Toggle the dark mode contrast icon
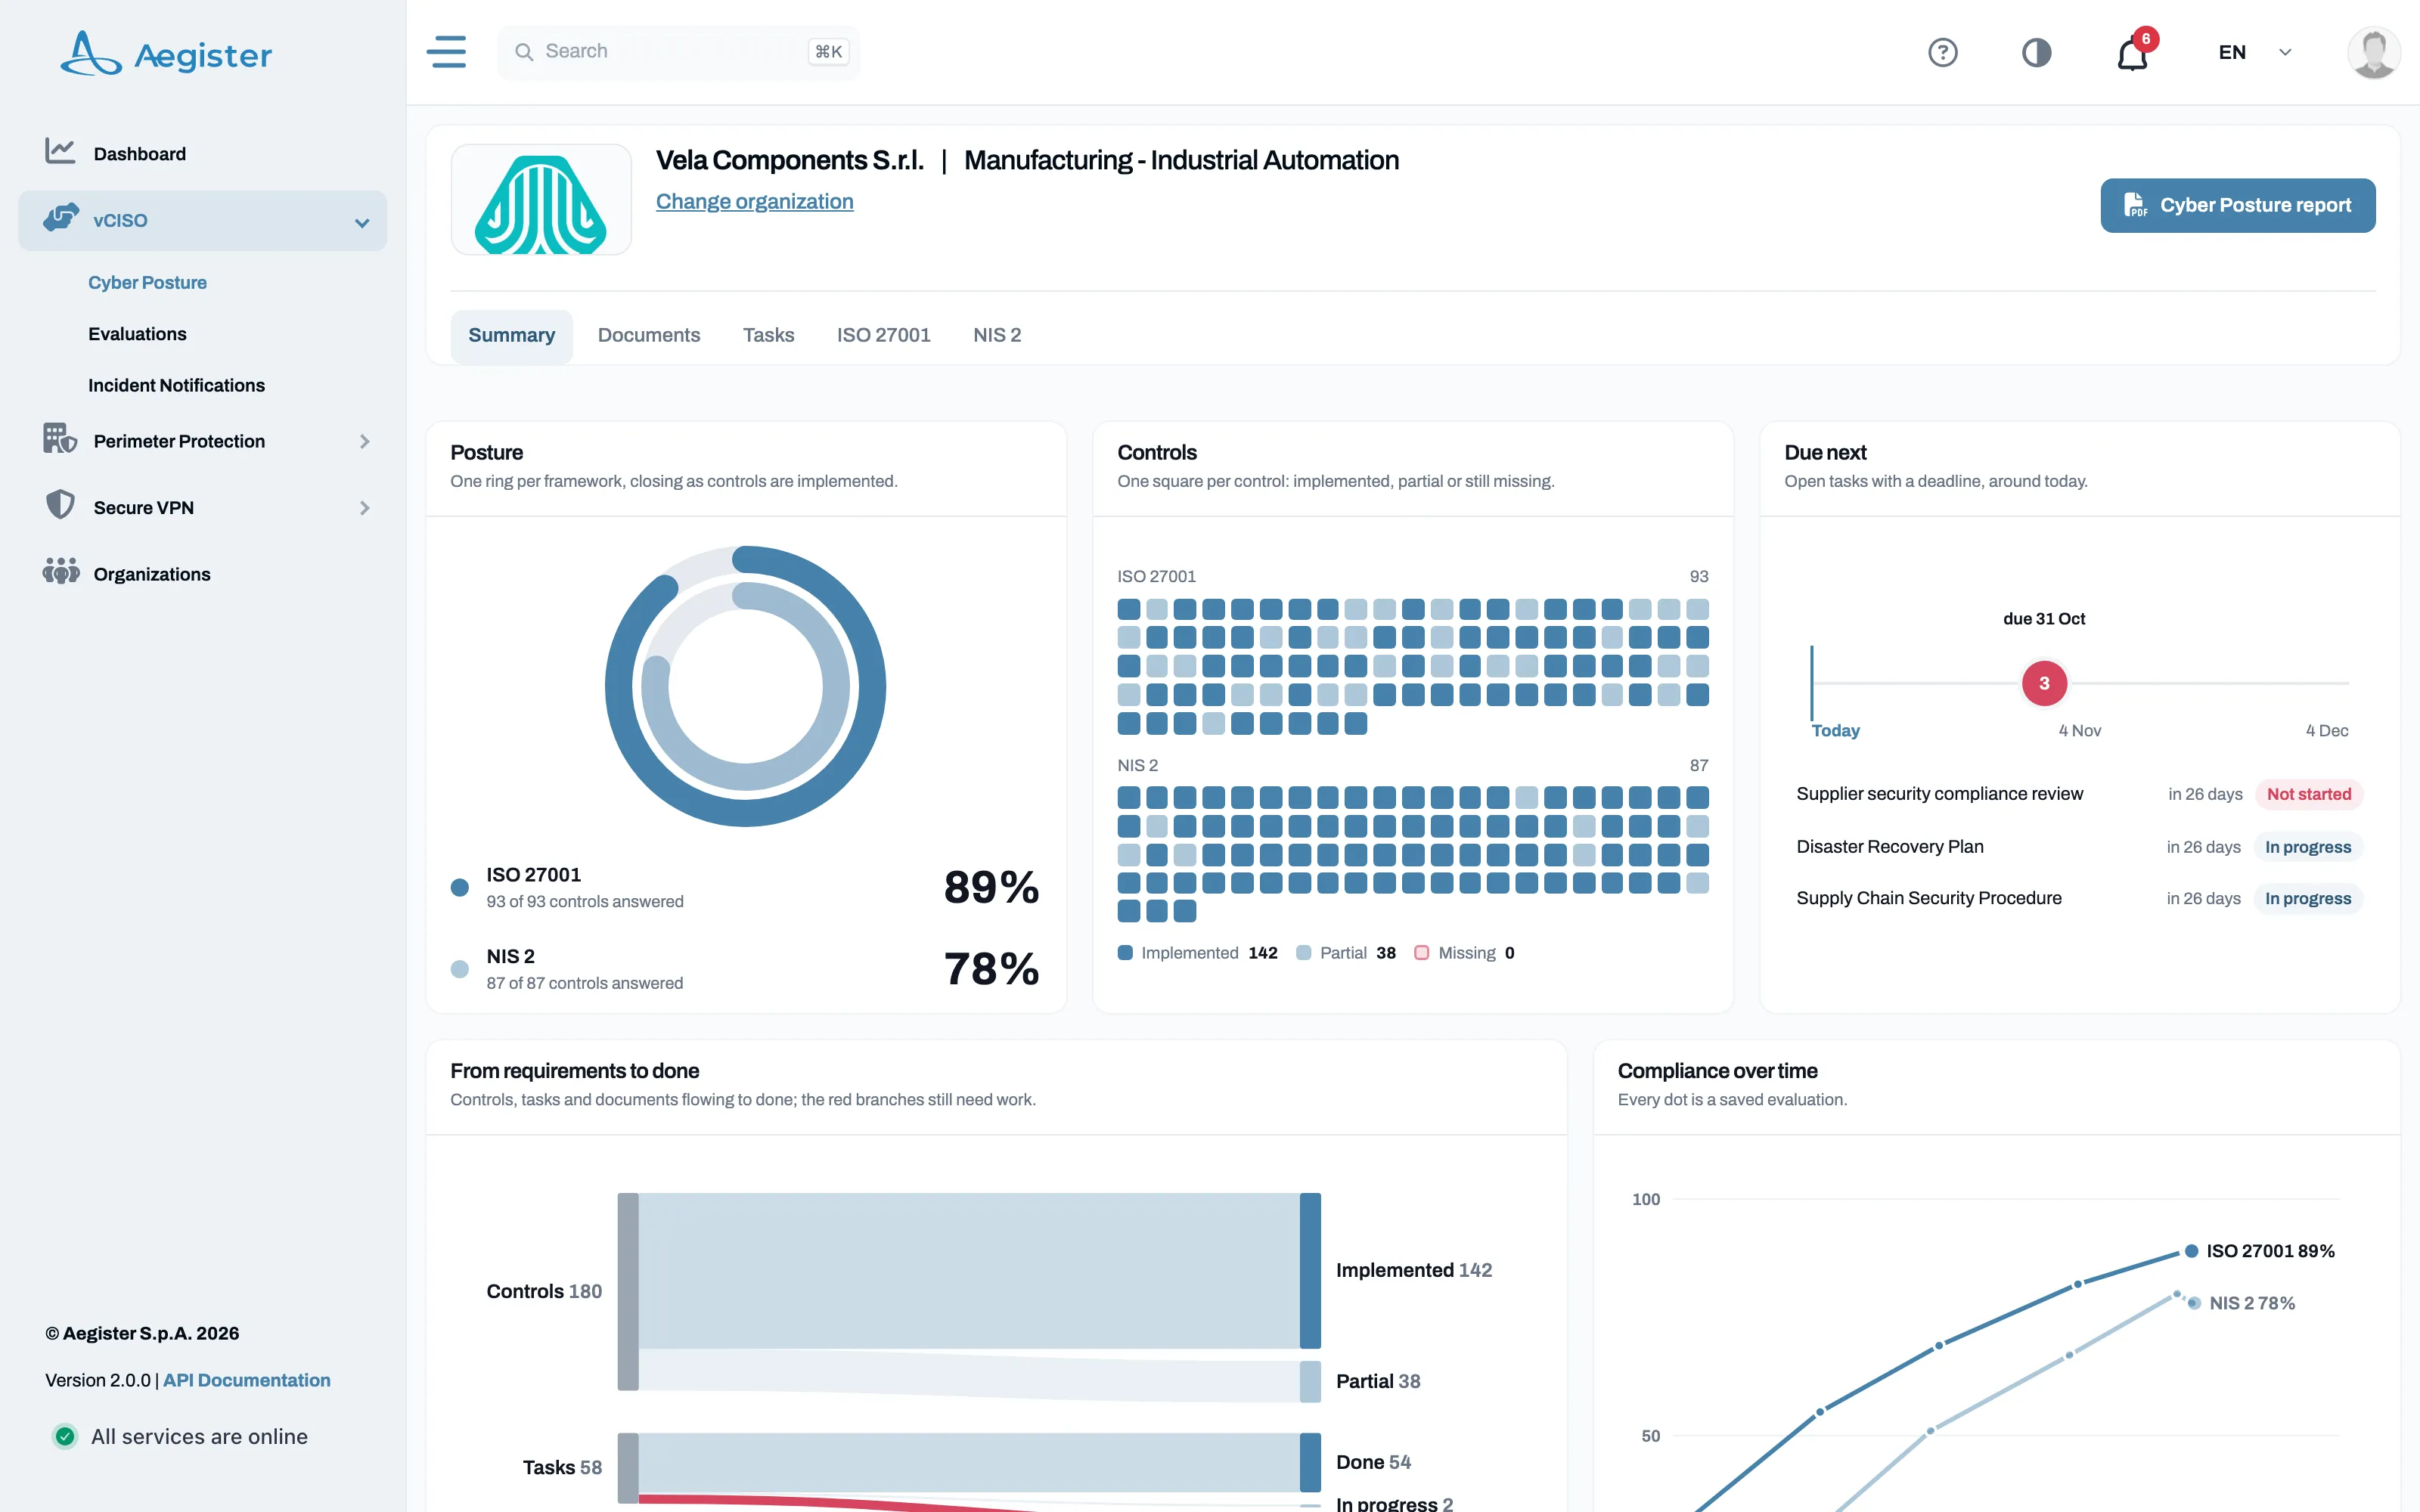This screenshot has height=1512, width=2420. pyautogui.click(x=2036, y=52)
